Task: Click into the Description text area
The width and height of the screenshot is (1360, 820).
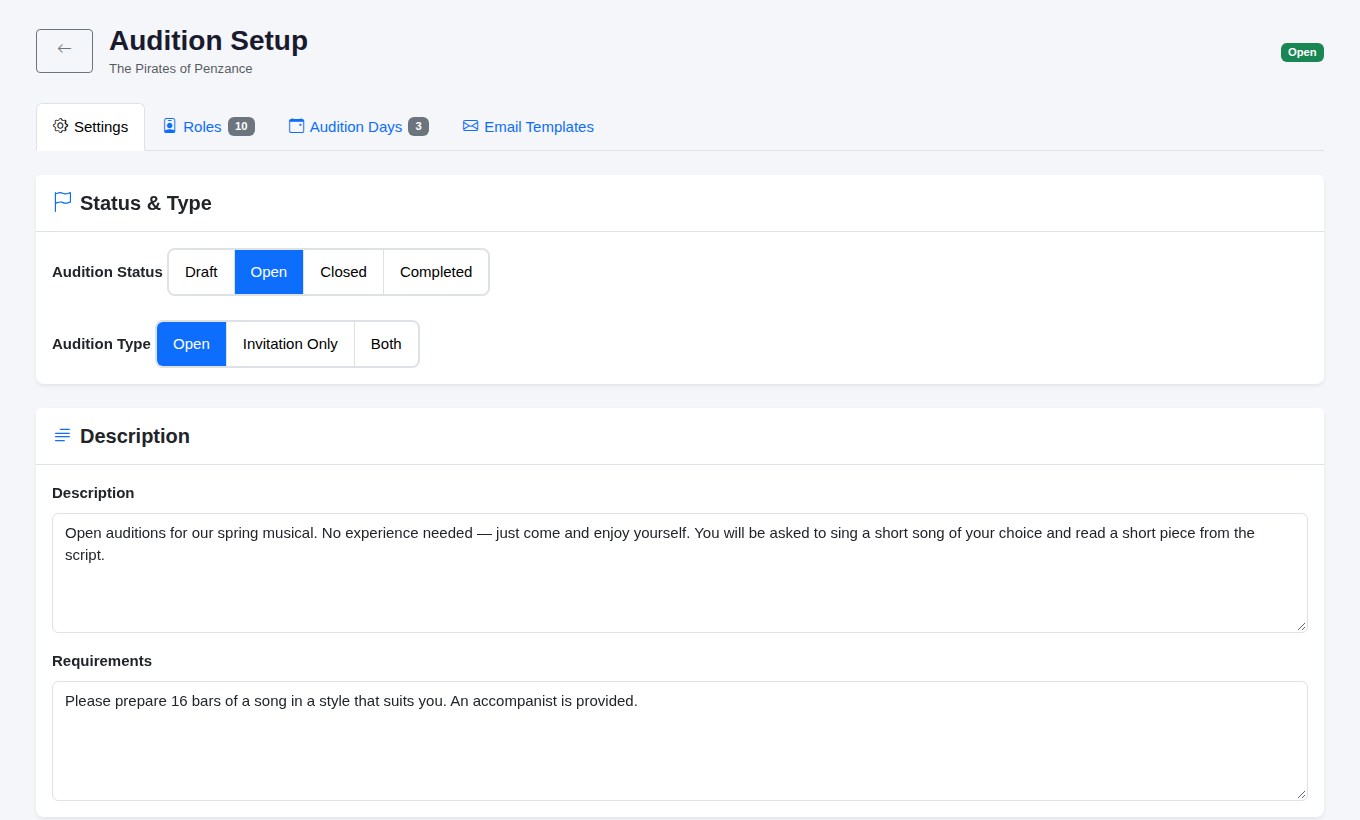Action: [680, 573]
